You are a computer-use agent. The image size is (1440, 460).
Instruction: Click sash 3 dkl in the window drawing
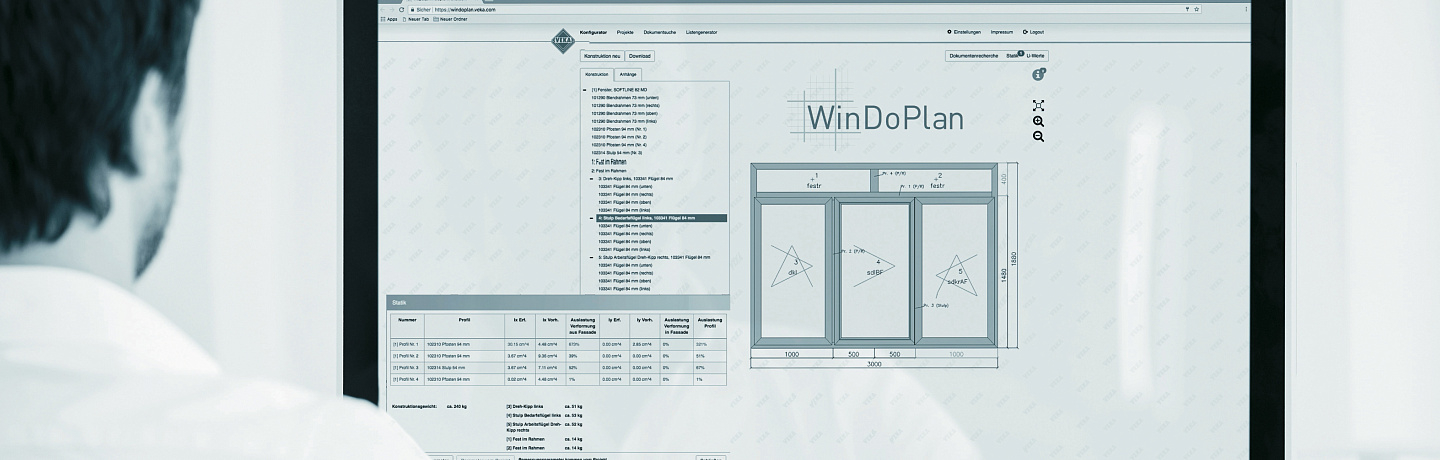point(792,270)
